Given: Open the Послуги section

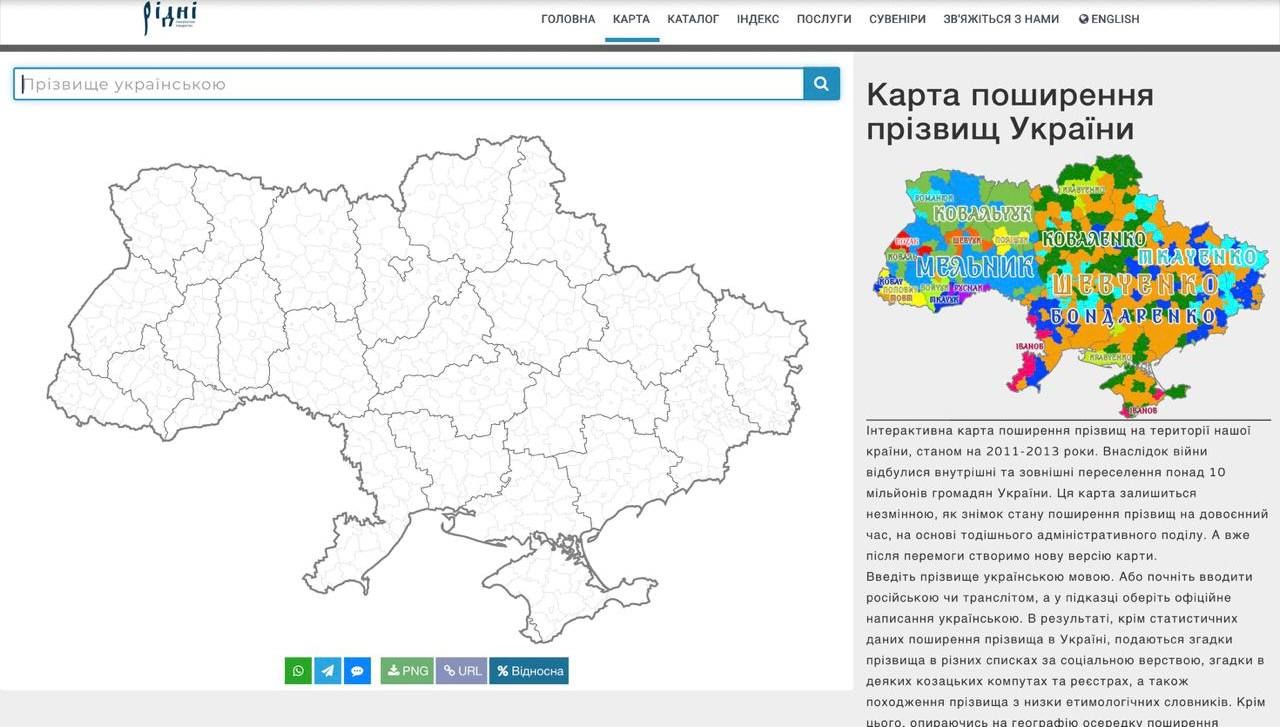Looking at the screenshot, I should tap(824, 19).
